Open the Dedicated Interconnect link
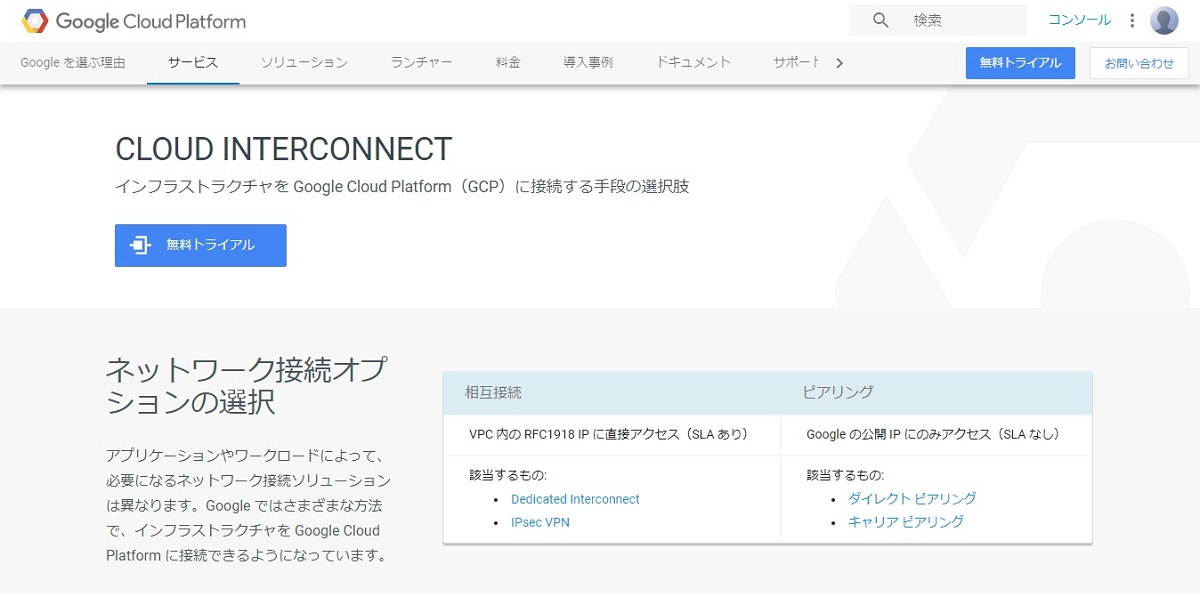Viewport: 1200px width, 597px height. pyautogui.click(x=575, y=499)
